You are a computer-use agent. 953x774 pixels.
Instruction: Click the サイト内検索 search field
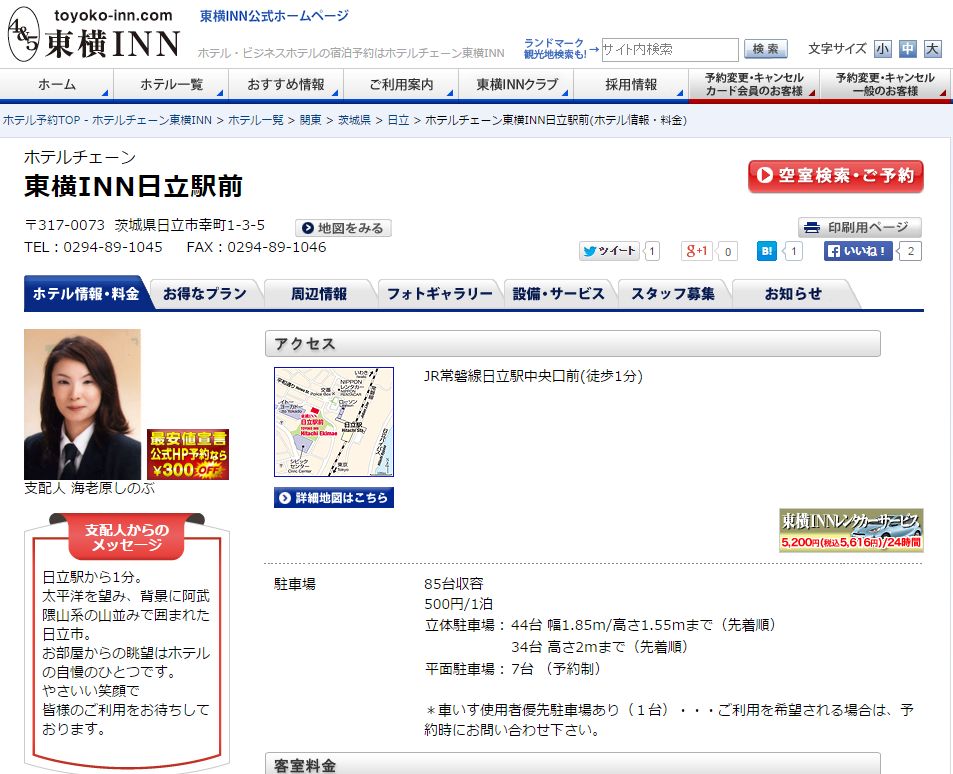click(670, 49)
